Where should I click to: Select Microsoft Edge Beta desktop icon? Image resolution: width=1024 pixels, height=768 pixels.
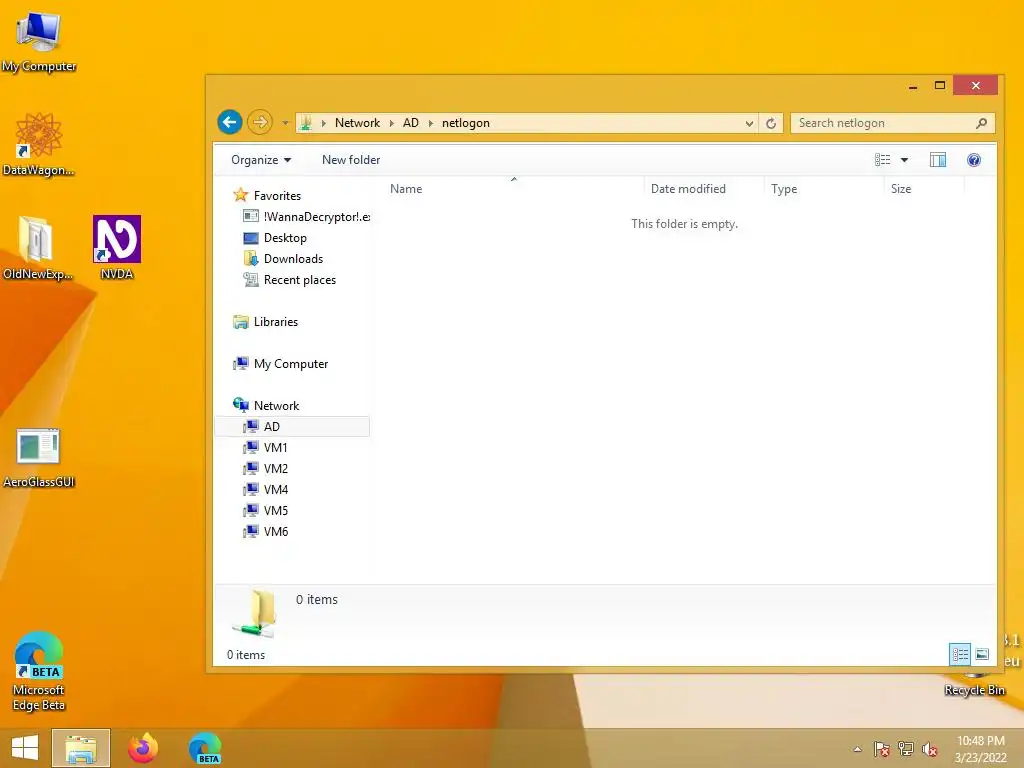coord(39,672)
